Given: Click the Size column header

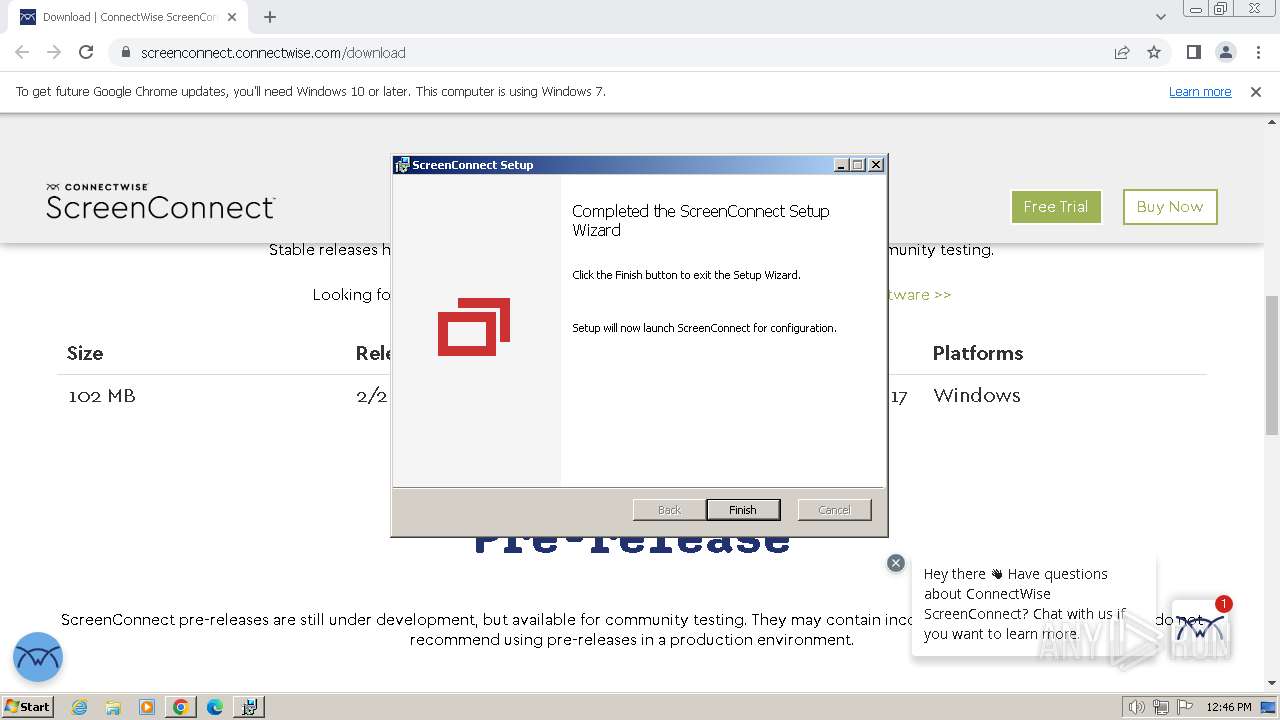Looking at the screenshot, I should 85,353.
